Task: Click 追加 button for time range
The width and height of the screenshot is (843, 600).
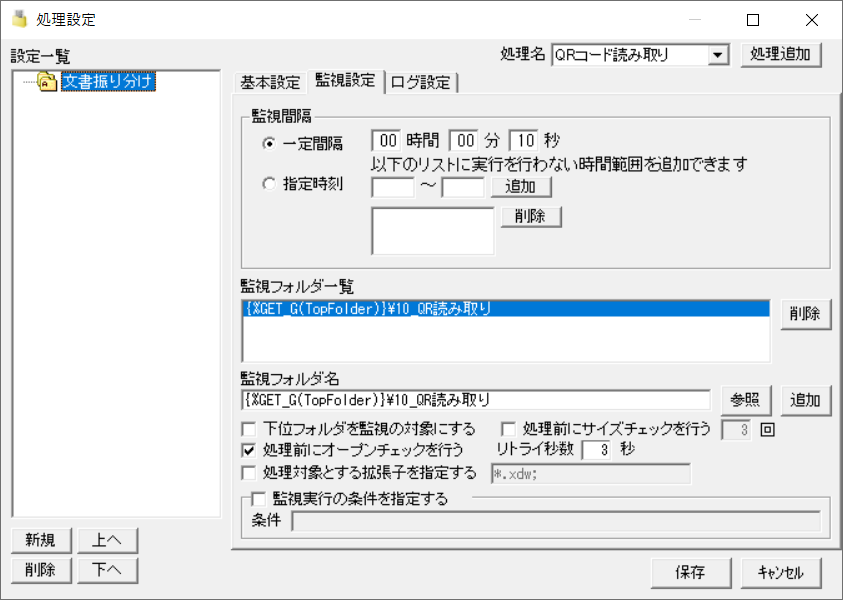Action: coord(521,187)
